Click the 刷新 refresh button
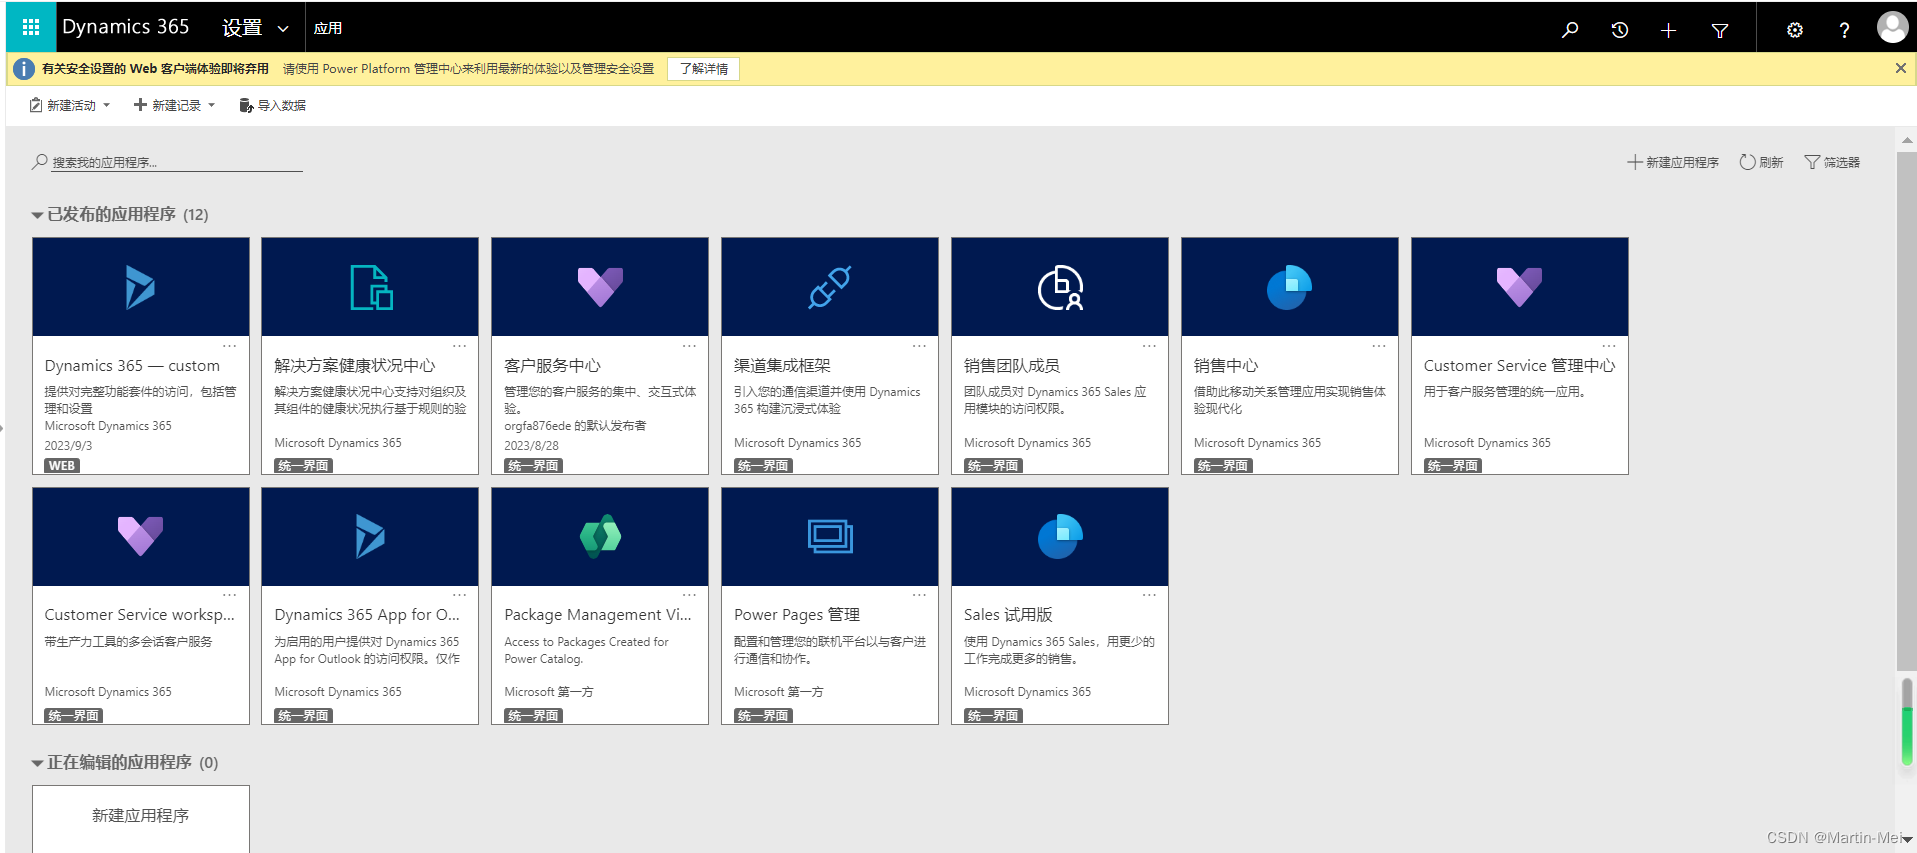1917x853 pixels. point(1762,162)
